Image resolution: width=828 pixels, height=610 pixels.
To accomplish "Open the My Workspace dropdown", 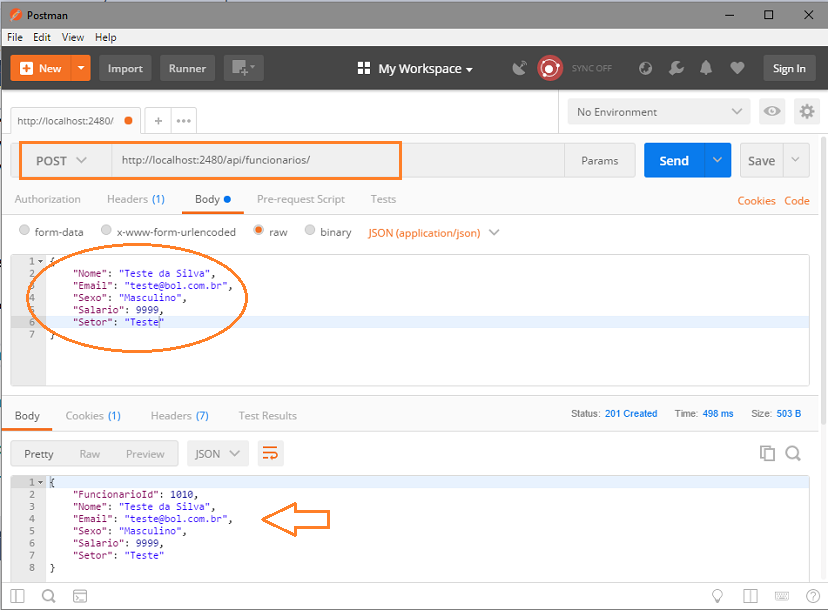I will coord(415,69).
